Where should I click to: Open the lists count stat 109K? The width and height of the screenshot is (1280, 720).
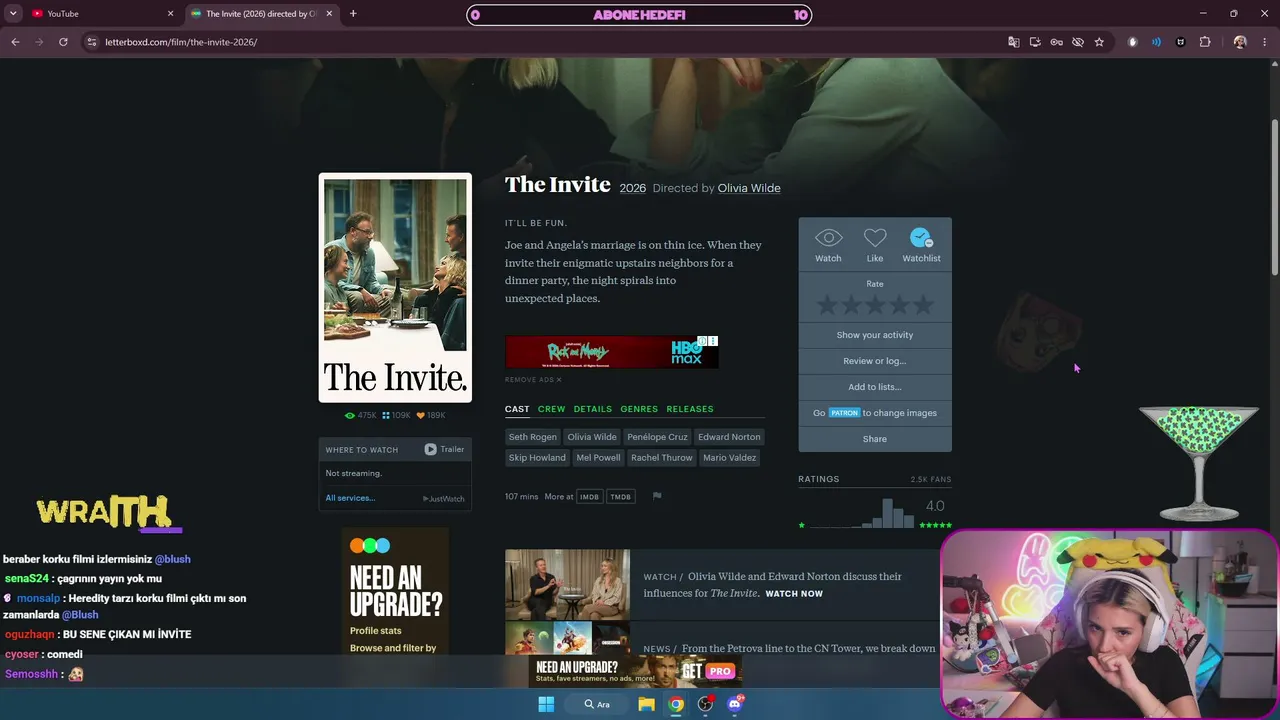pyautogui.click(x=397, y=415)
